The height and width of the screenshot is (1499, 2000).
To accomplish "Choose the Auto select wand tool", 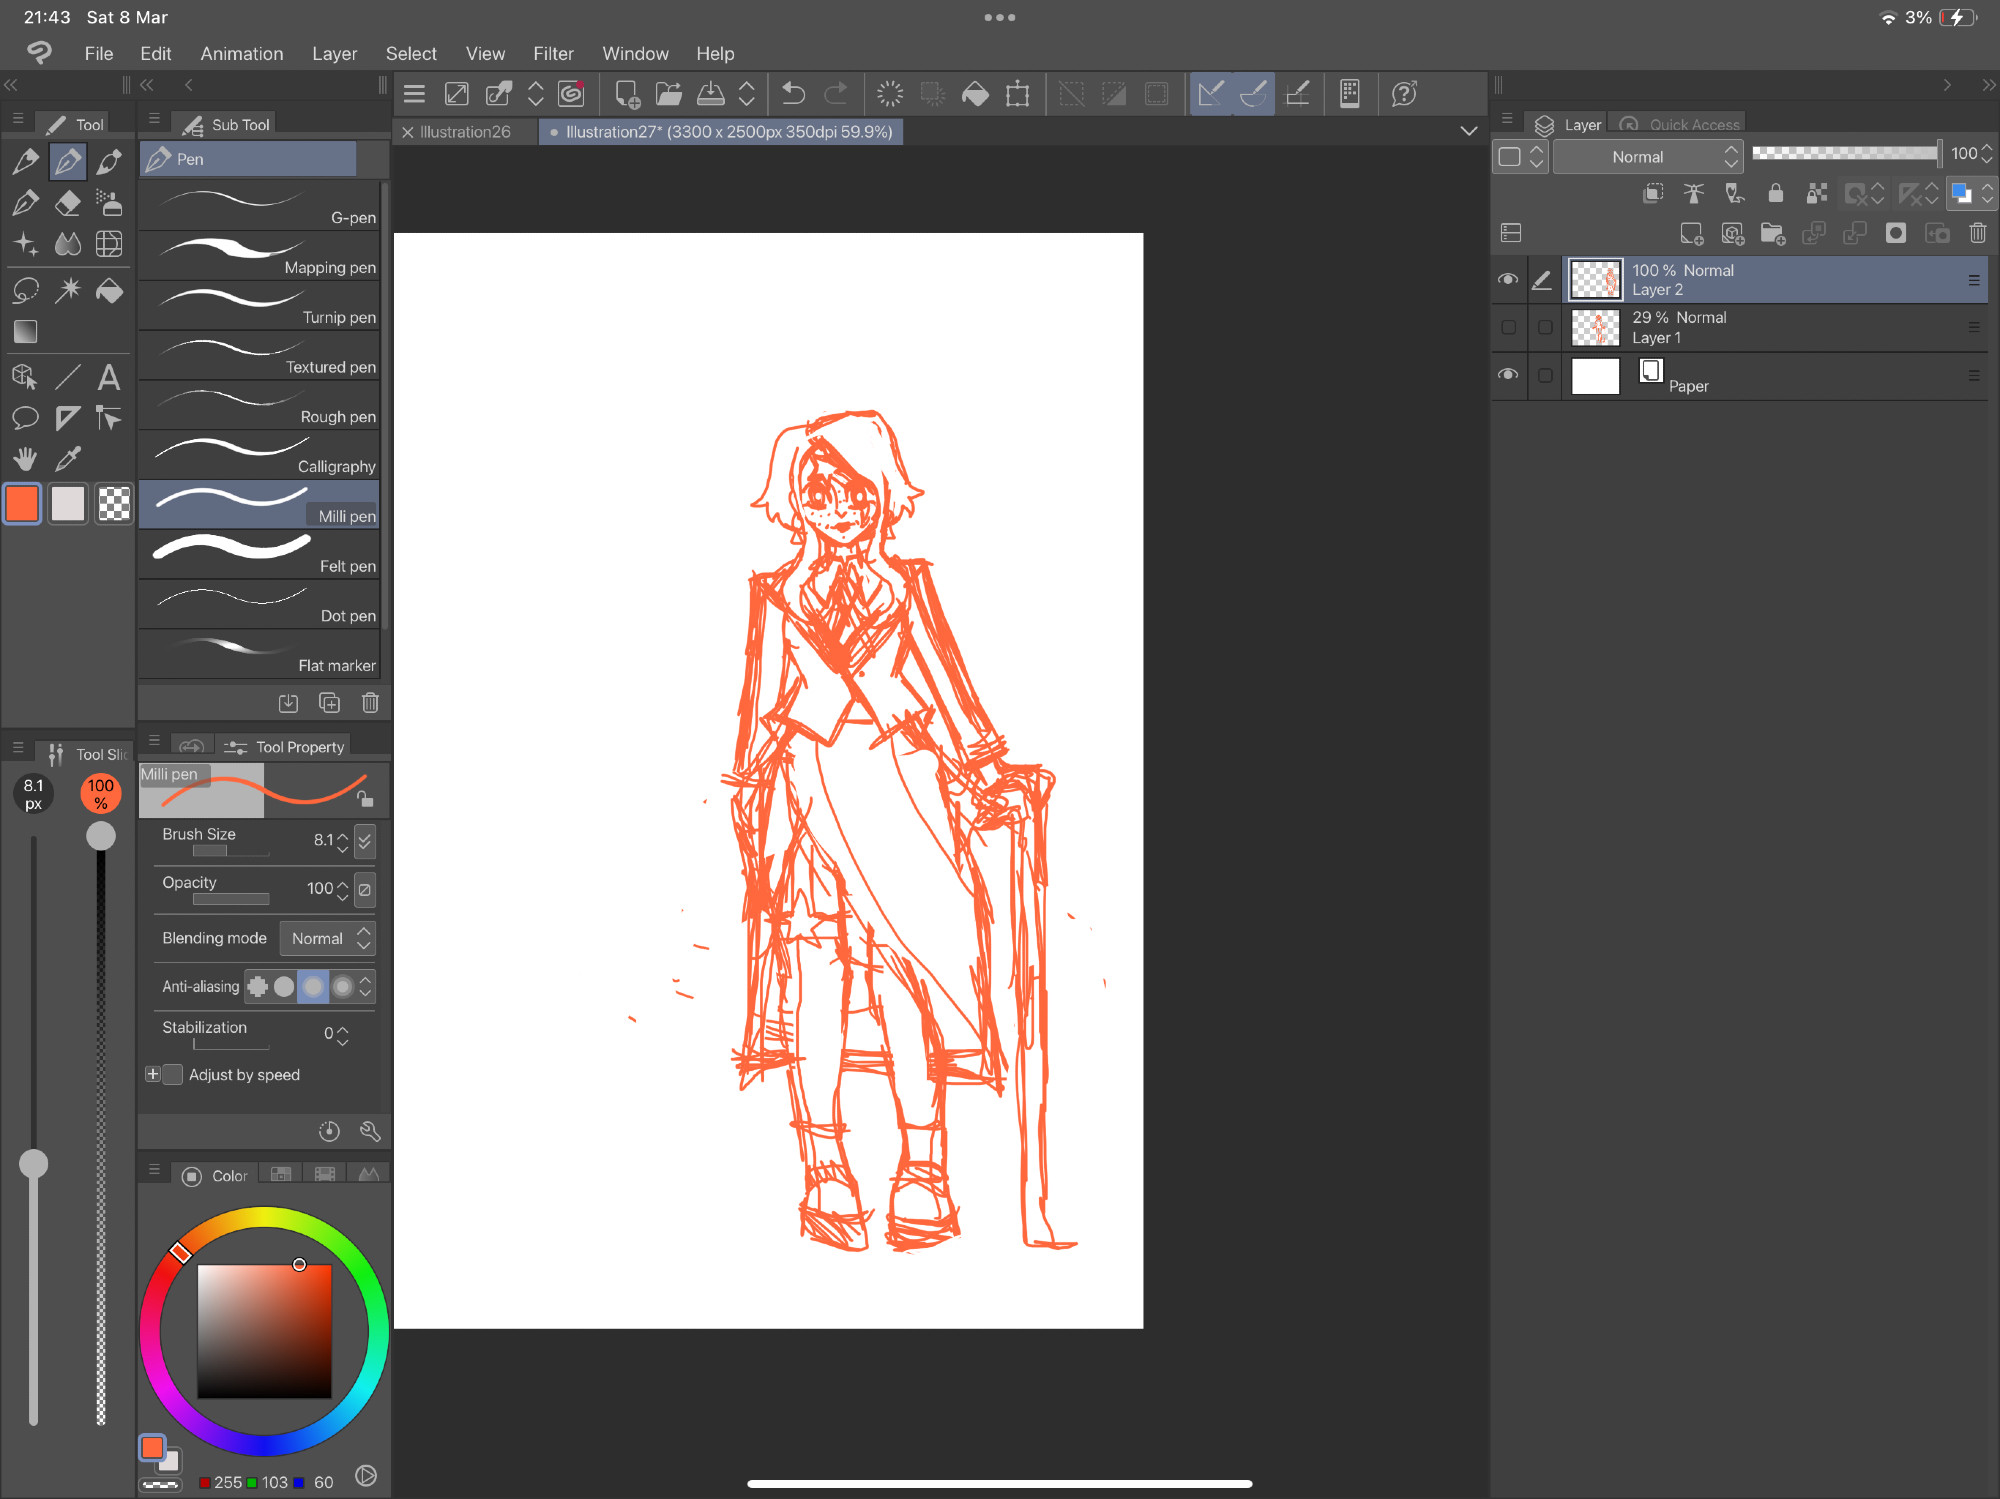I will coord(67,290).
